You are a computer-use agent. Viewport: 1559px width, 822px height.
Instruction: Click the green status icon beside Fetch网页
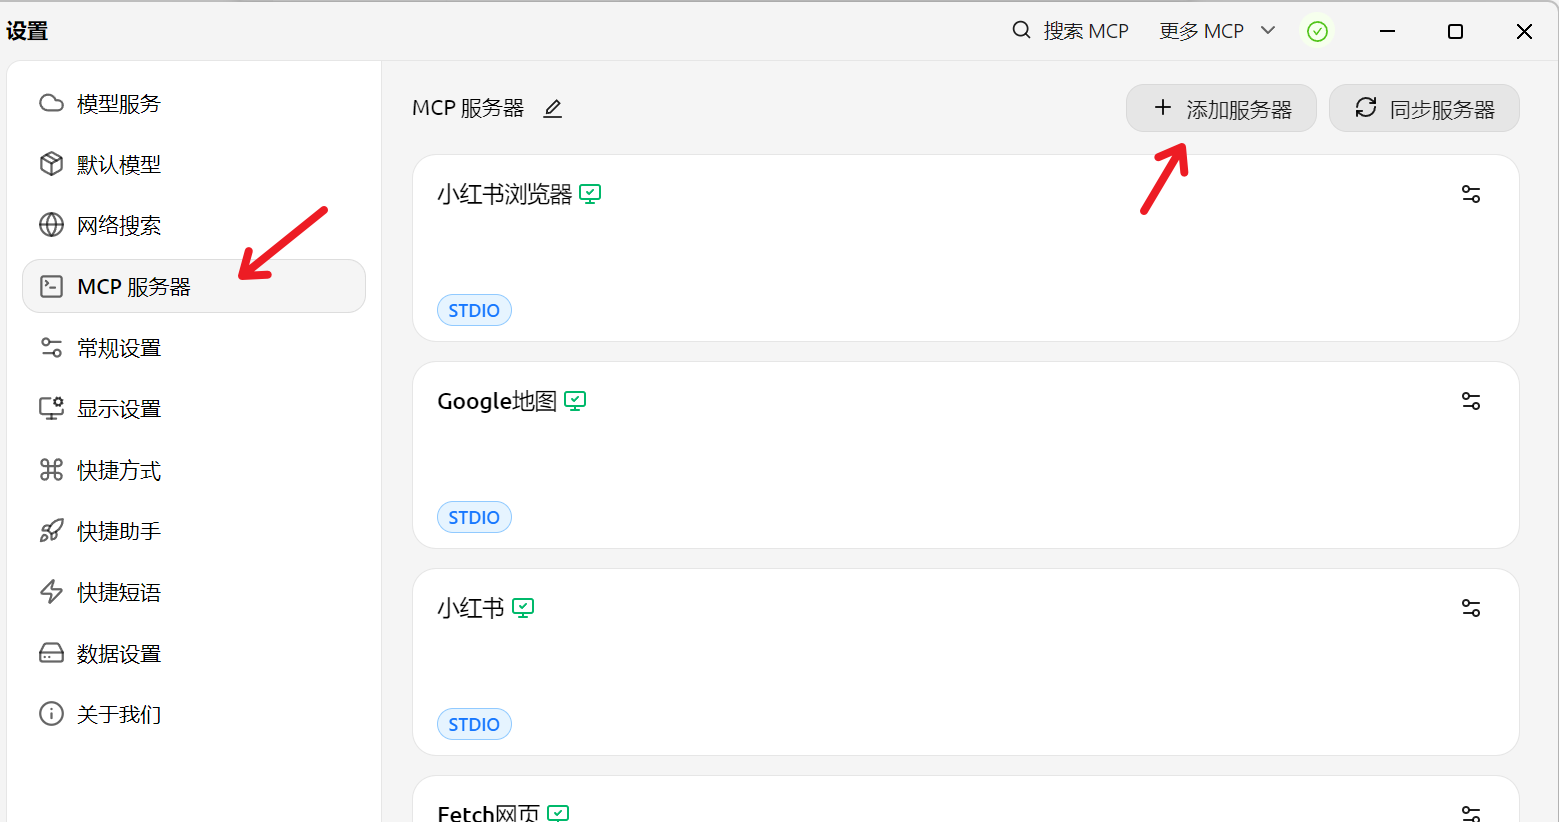point(558,813)
